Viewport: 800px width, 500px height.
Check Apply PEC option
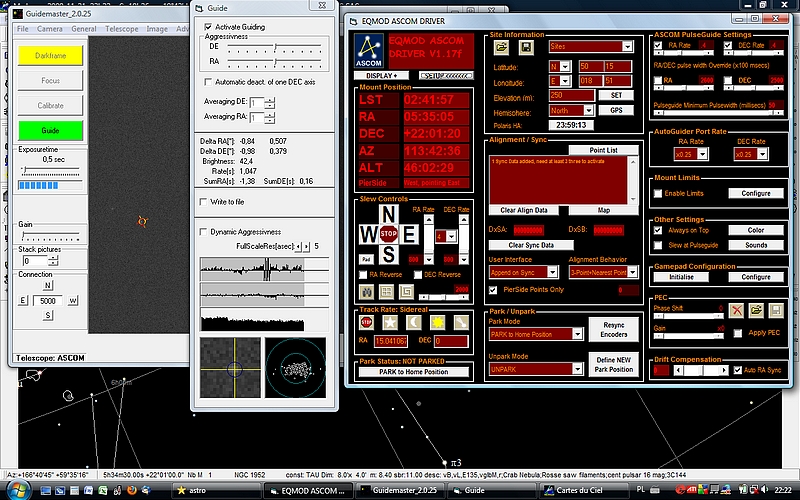point(738,333)
